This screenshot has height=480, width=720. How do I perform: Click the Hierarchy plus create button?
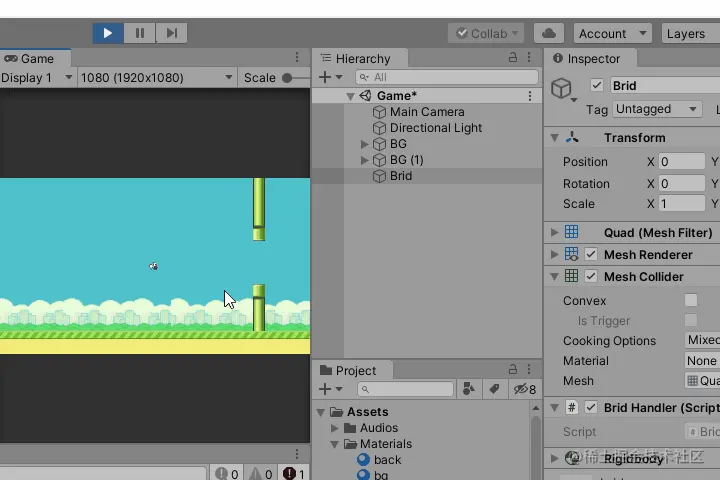[x=325, y=77]
